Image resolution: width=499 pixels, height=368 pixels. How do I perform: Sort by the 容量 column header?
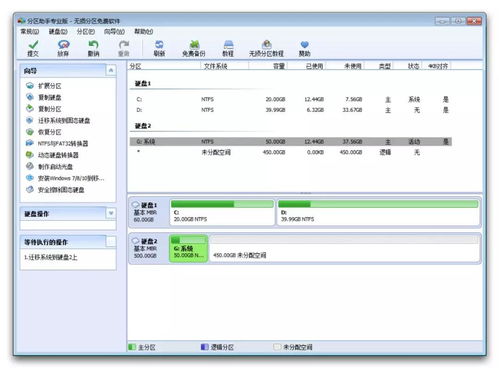coord(268,66)
